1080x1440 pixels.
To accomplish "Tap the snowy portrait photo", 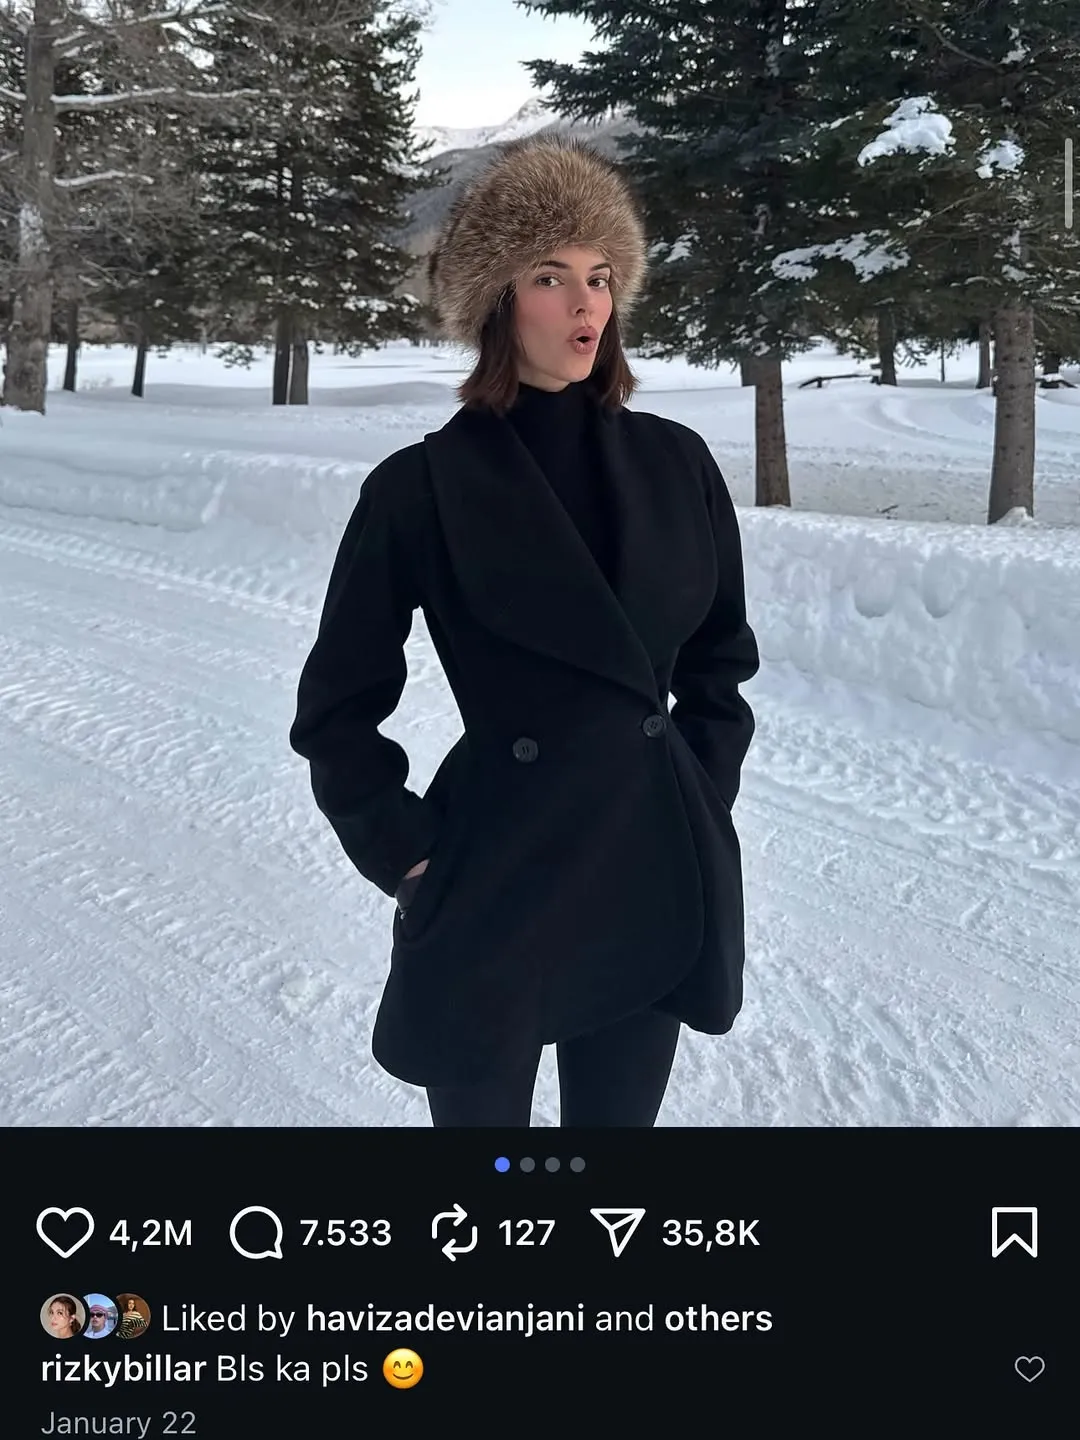I will click(x=540, y=563).
